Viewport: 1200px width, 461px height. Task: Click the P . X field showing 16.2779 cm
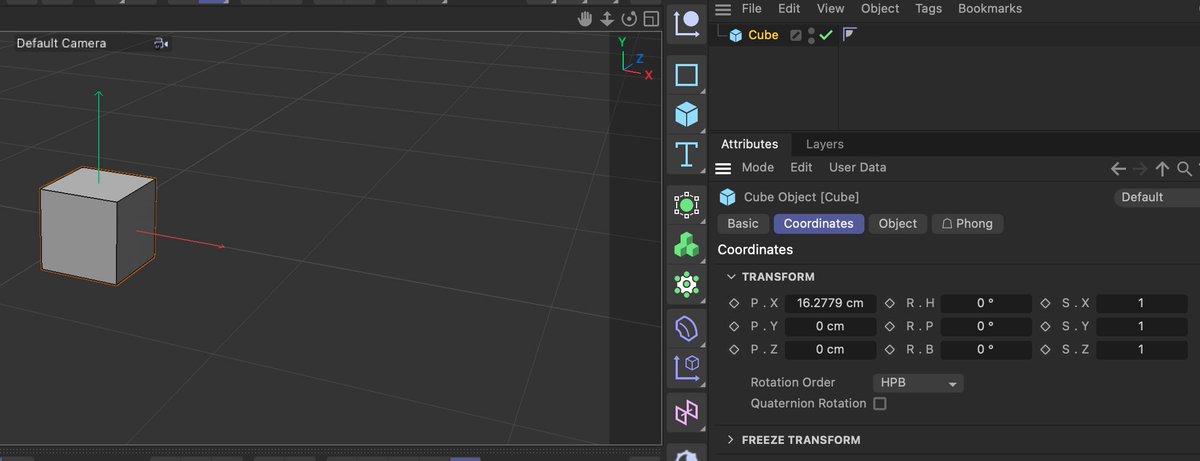(831, 303)
